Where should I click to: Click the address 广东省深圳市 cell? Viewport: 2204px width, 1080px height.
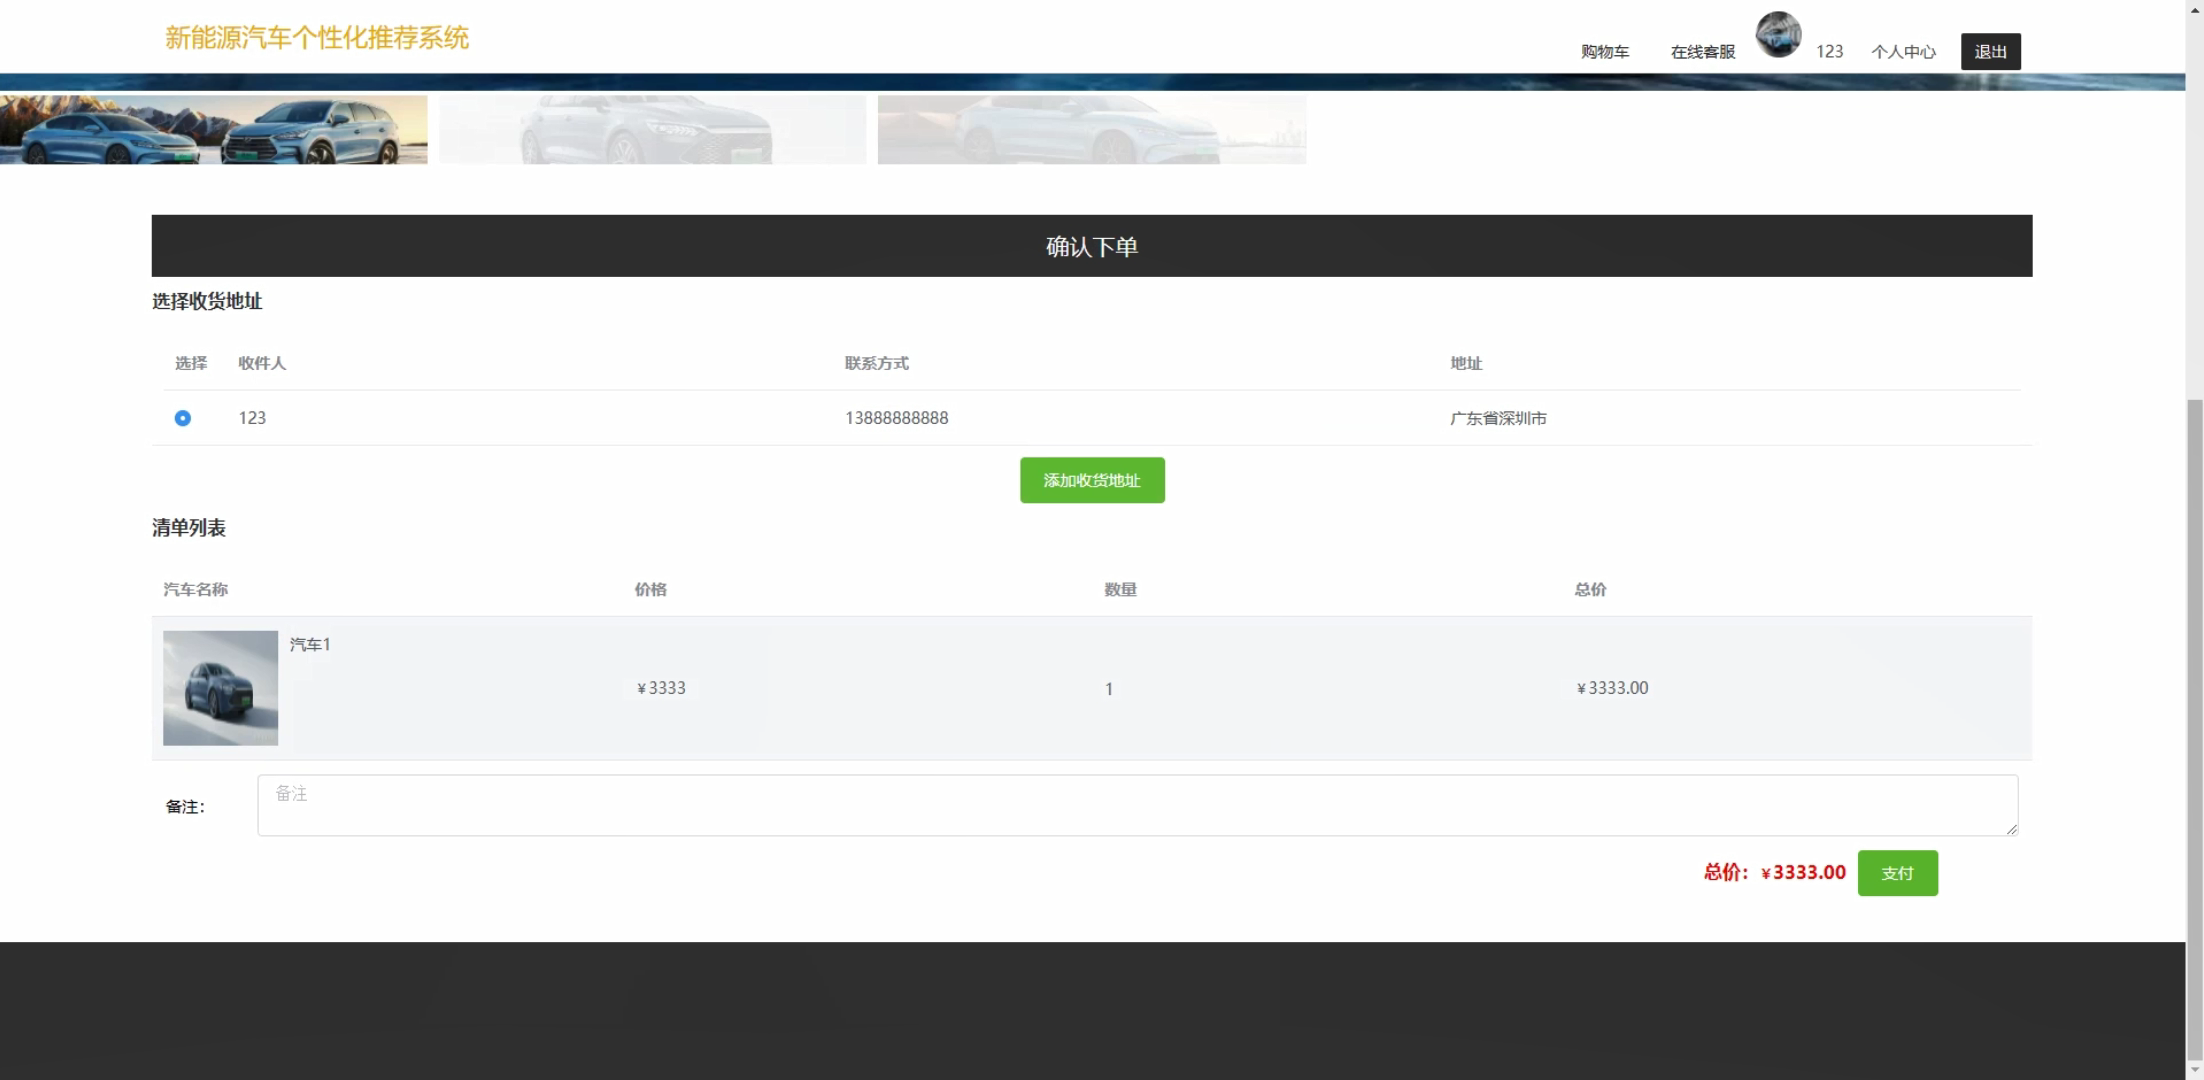click(1498, 418)
